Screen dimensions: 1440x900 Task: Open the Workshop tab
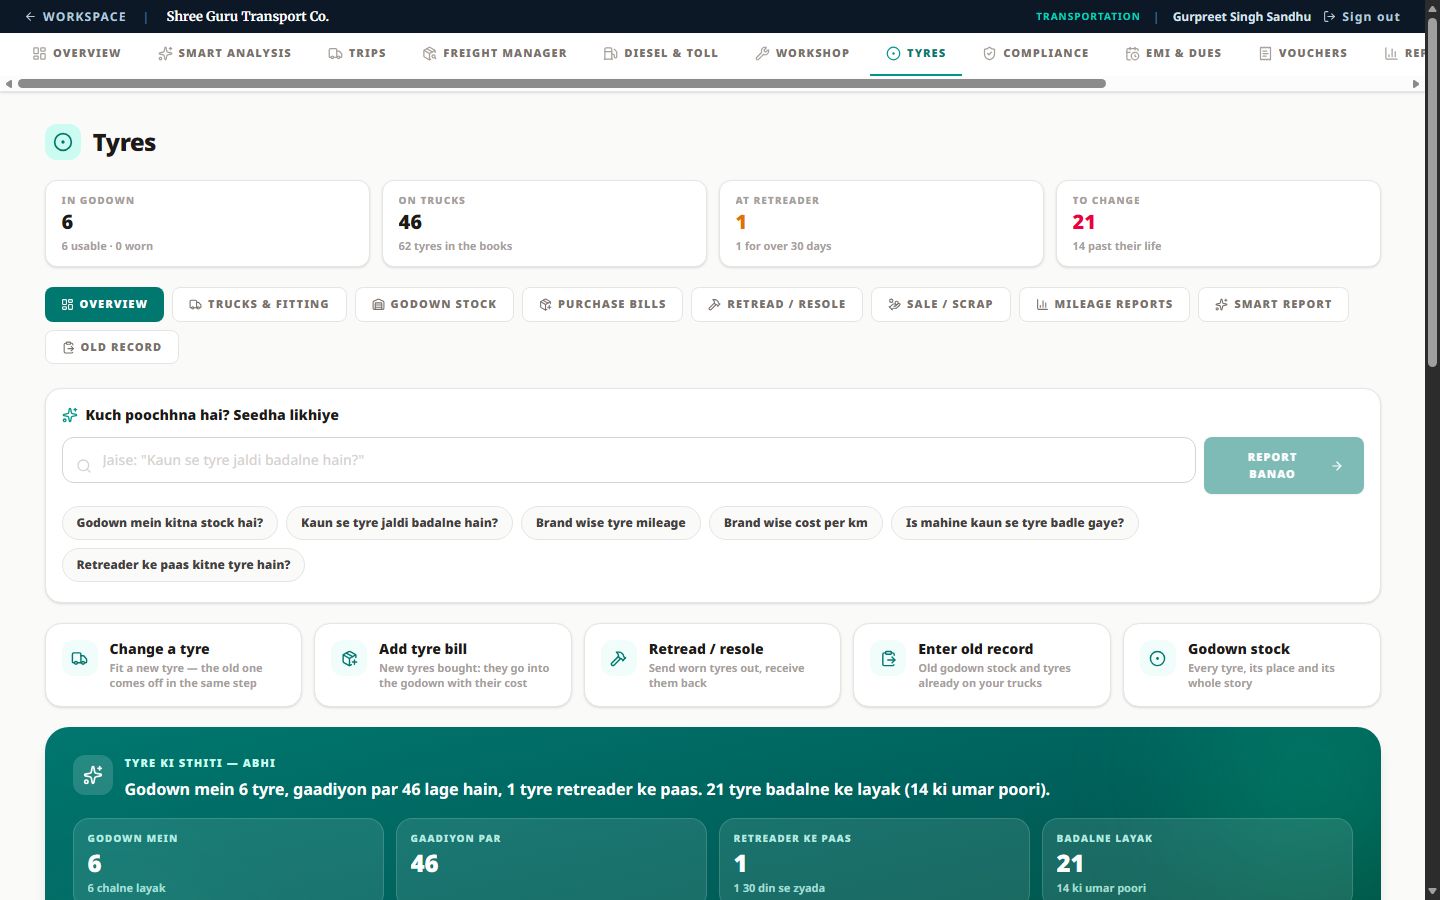pos(802,53)
